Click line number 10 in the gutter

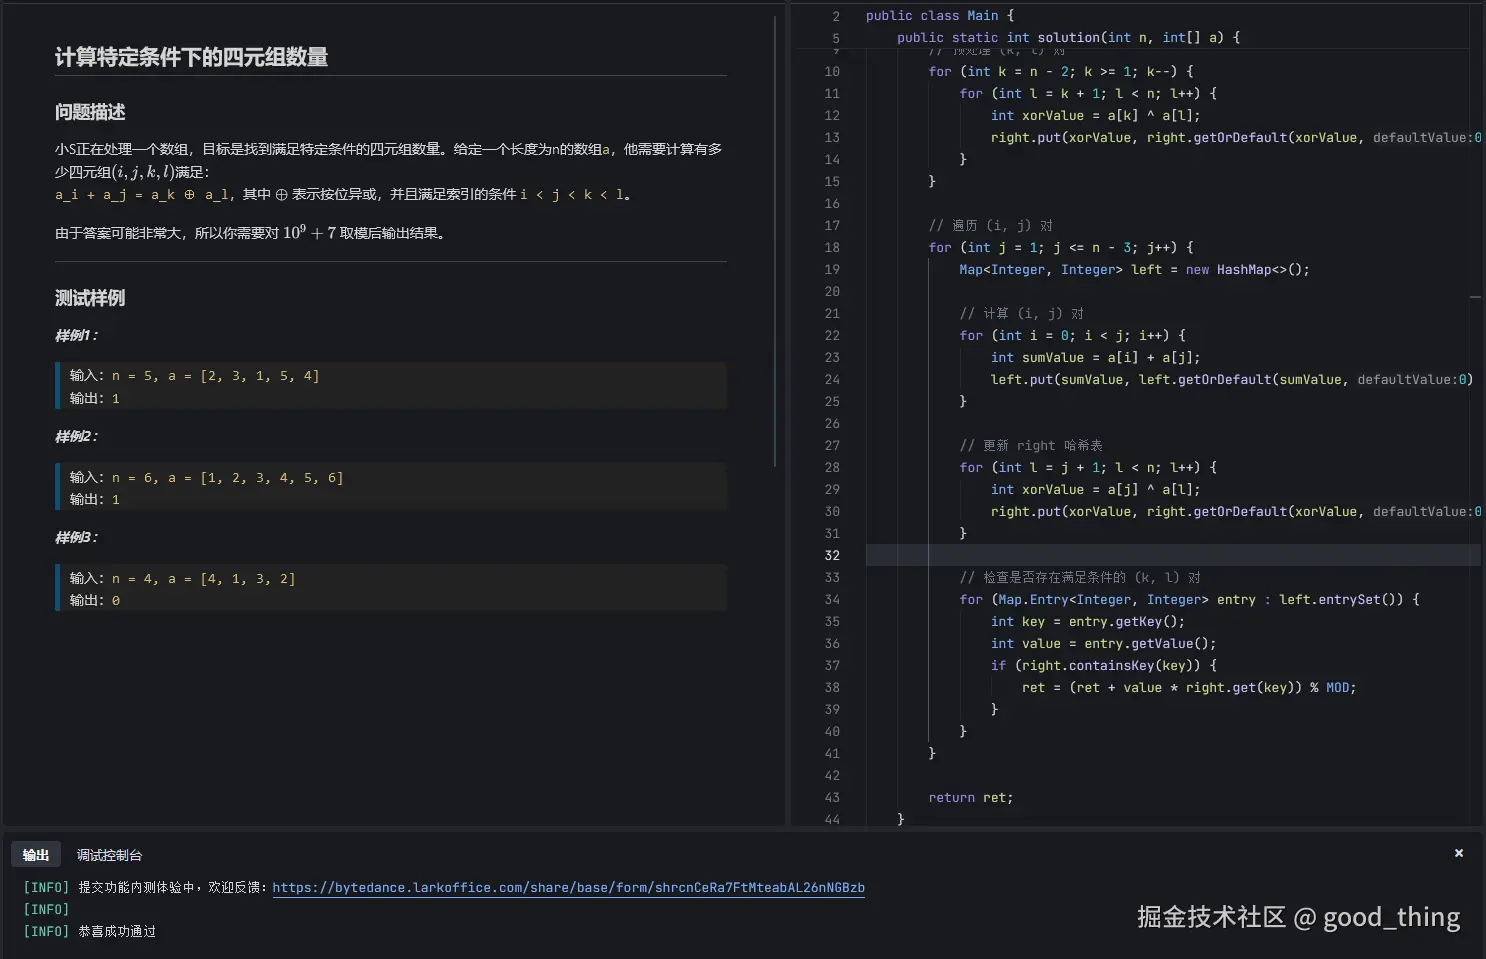(x=832, y=71)
